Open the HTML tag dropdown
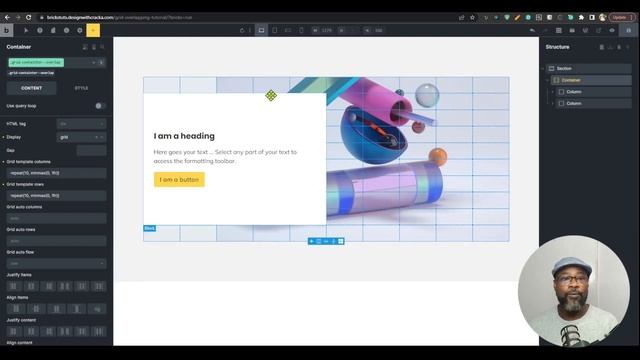 click(x=81, y=124)
